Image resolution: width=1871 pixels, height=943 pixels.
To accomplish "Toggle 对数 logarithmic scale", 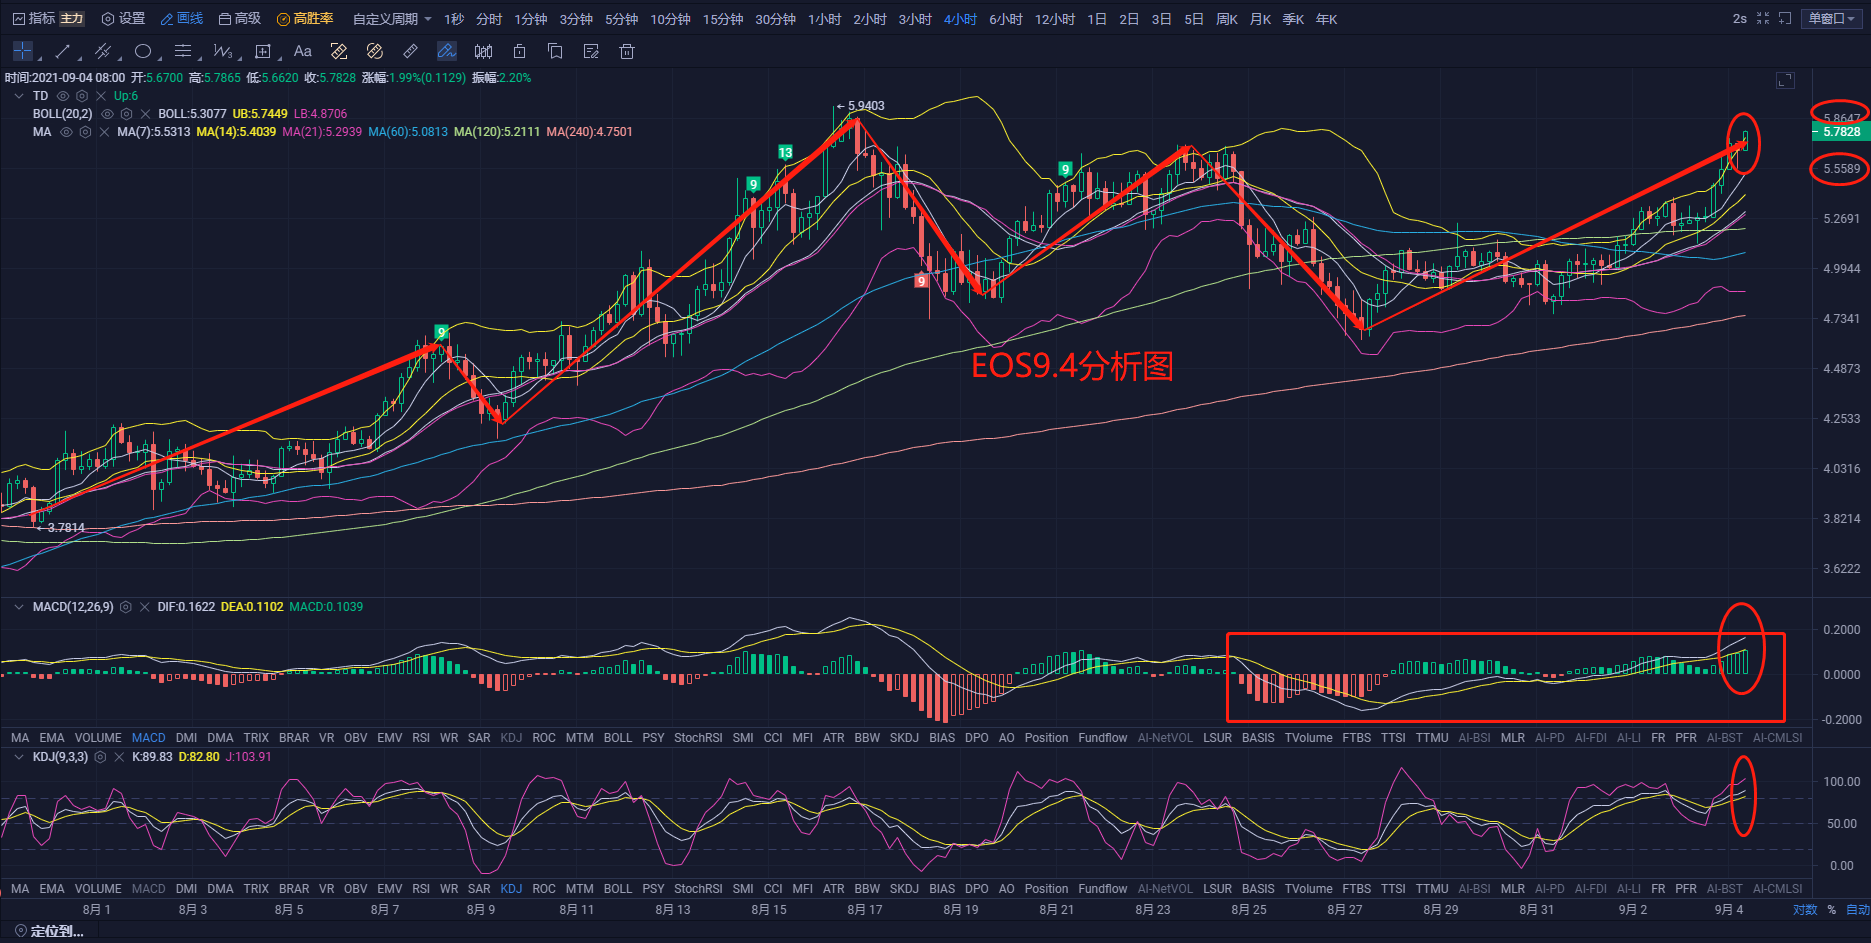I will pos(1805,910).
